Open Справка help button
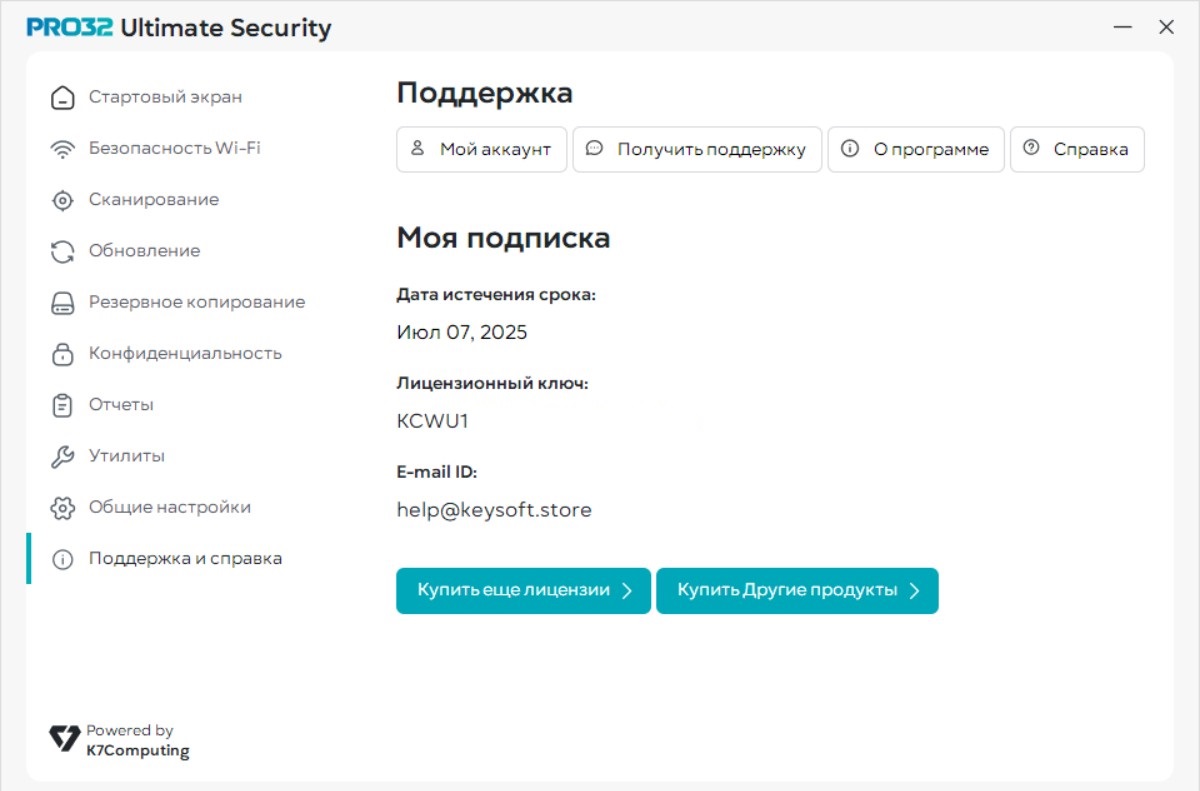1200x791 pixels. click(x=1077, y=150)
